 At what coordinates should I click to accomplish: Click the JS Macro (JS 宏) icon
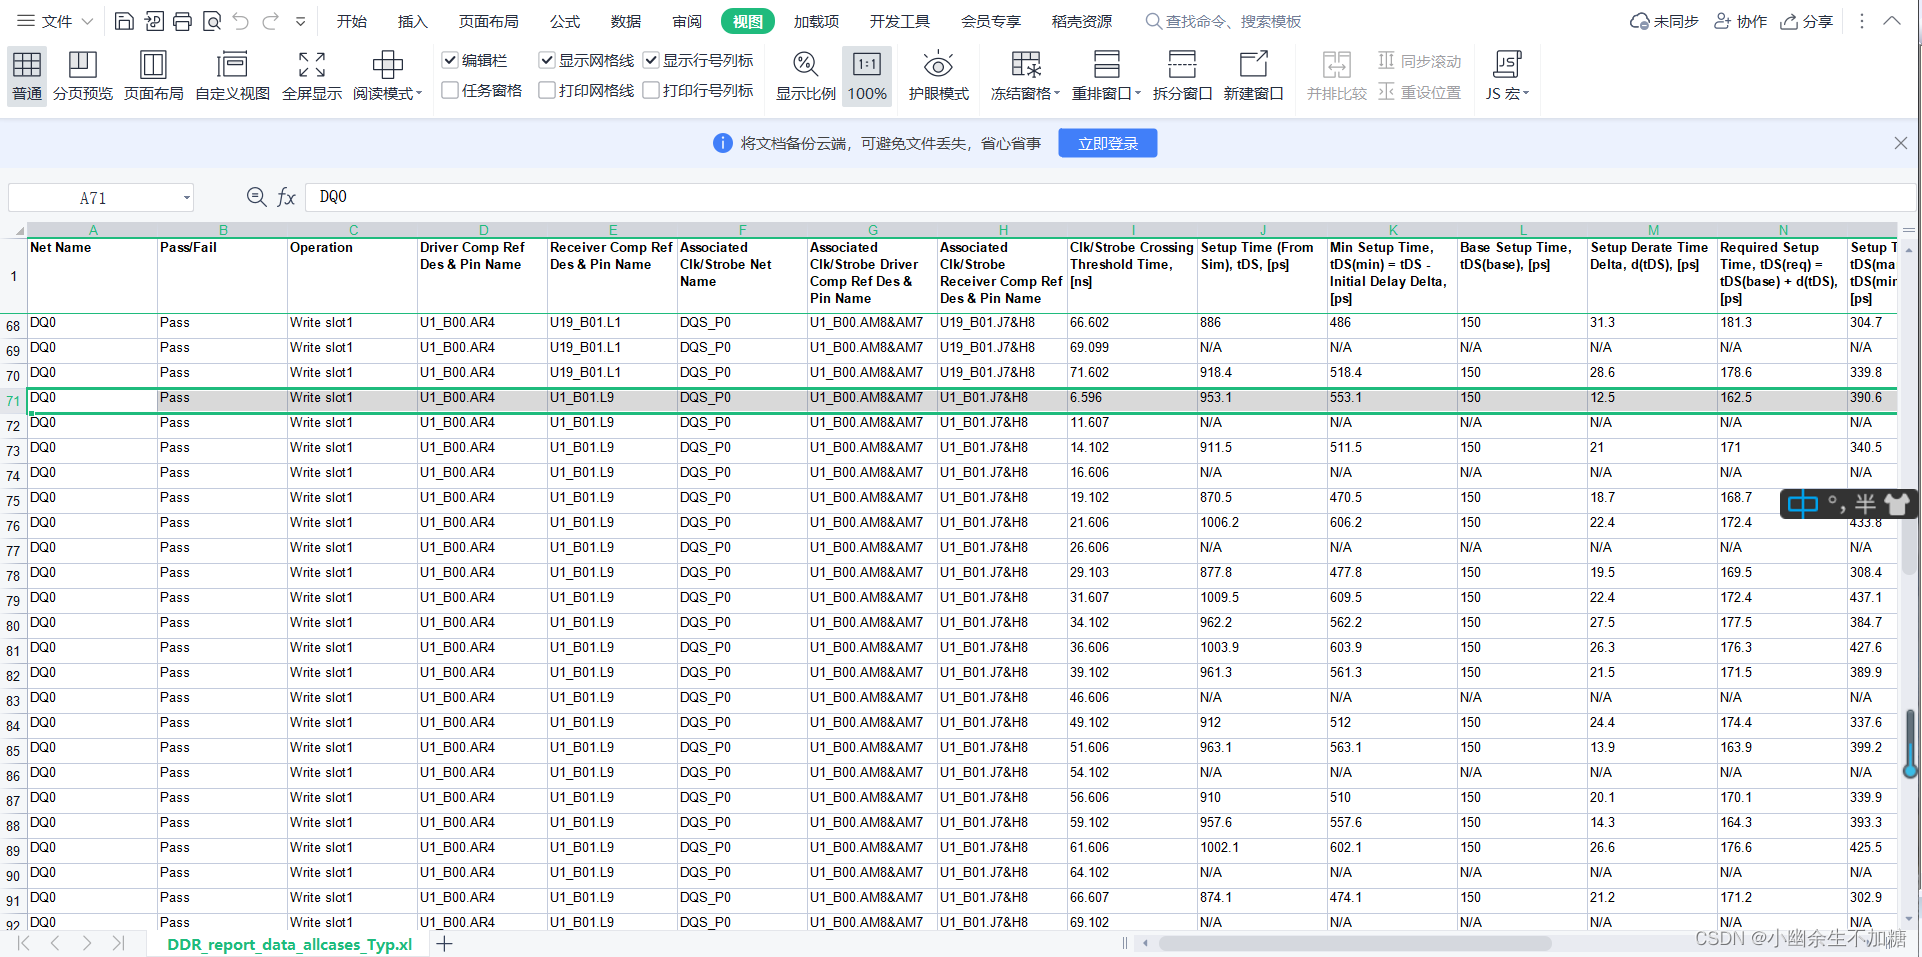pos(1507,66)
